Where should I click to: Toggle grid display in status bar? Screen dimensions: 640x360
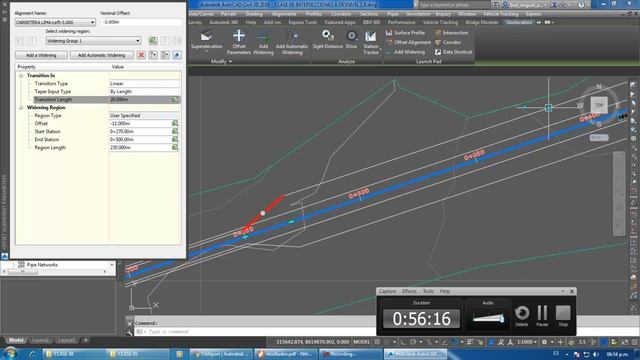tap(377, 342)
